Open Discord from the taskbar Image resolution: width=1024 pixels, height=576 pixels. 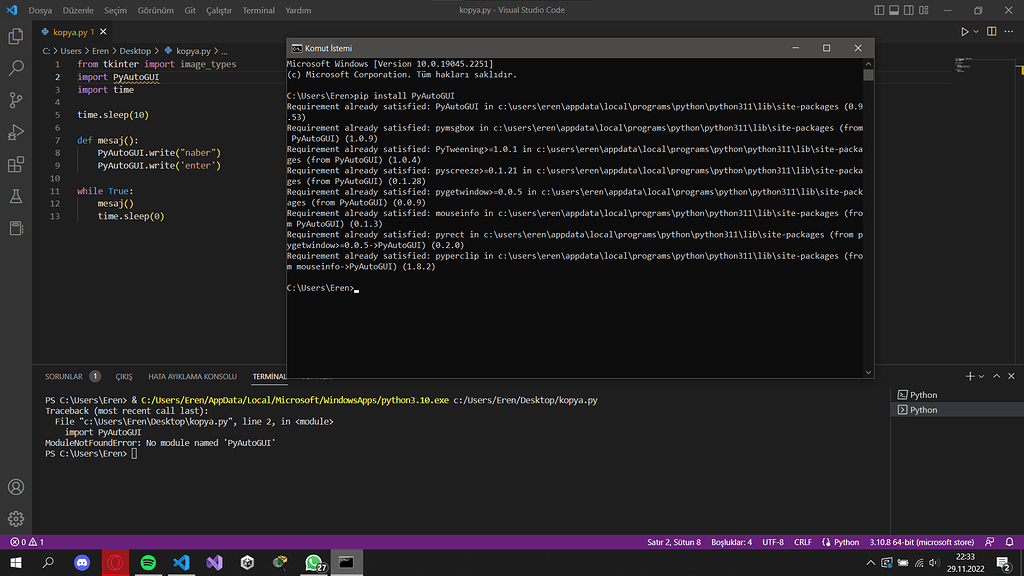click(82, 562)
